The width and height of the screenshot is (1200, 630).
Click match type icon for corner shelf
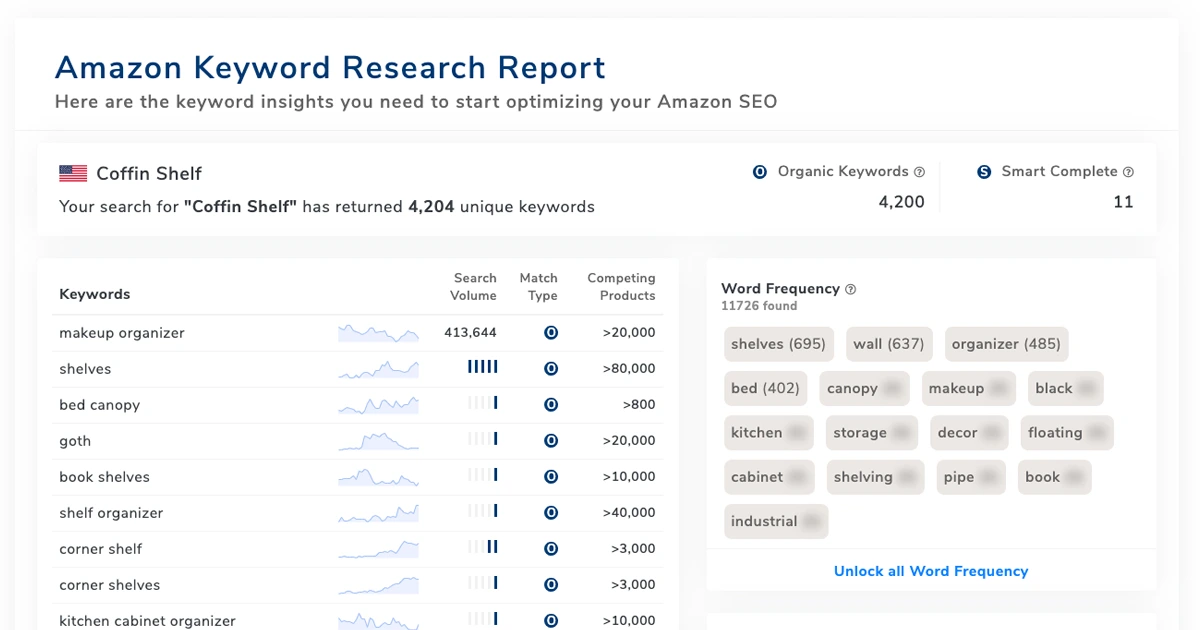tap(550, 549)
